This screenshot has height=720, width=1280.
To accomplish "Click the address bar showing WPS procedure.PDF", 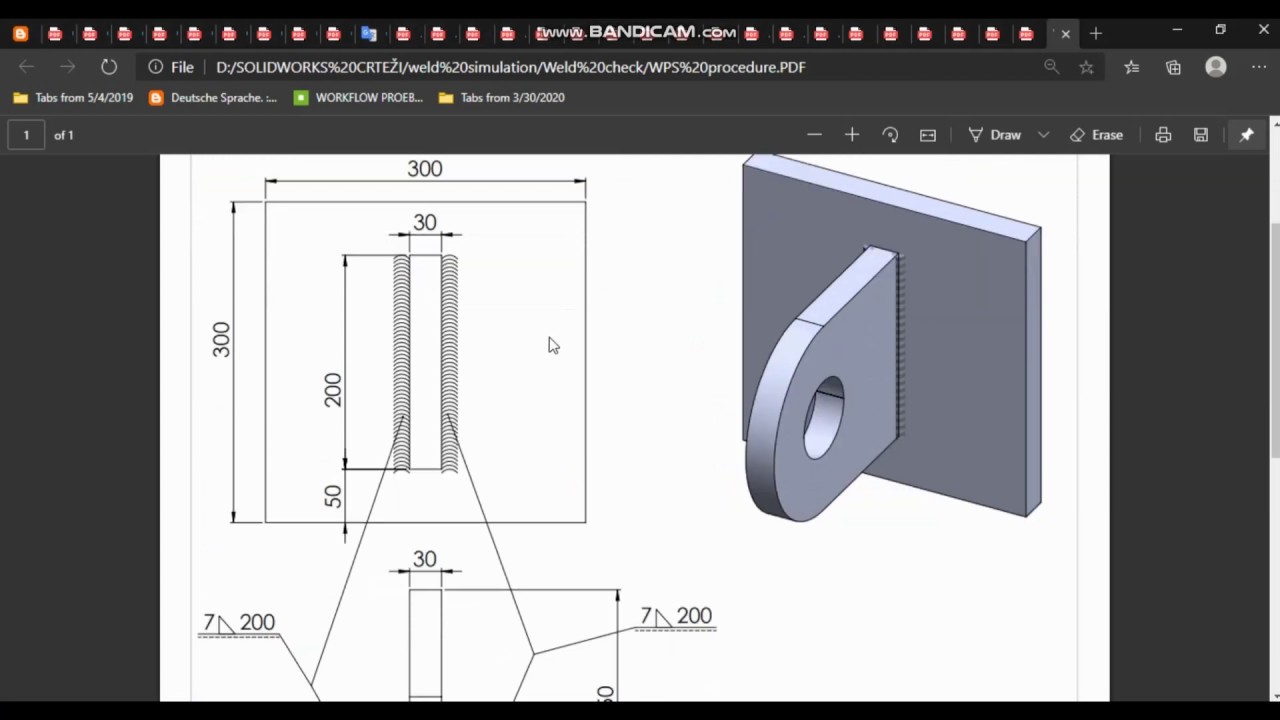I will 510,67.
